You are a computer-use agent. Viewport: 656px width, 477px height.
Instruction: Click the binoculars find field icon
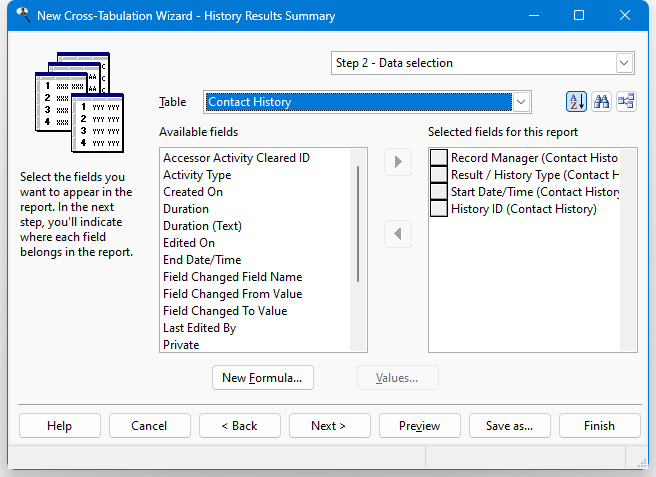(x=601, y=102)
